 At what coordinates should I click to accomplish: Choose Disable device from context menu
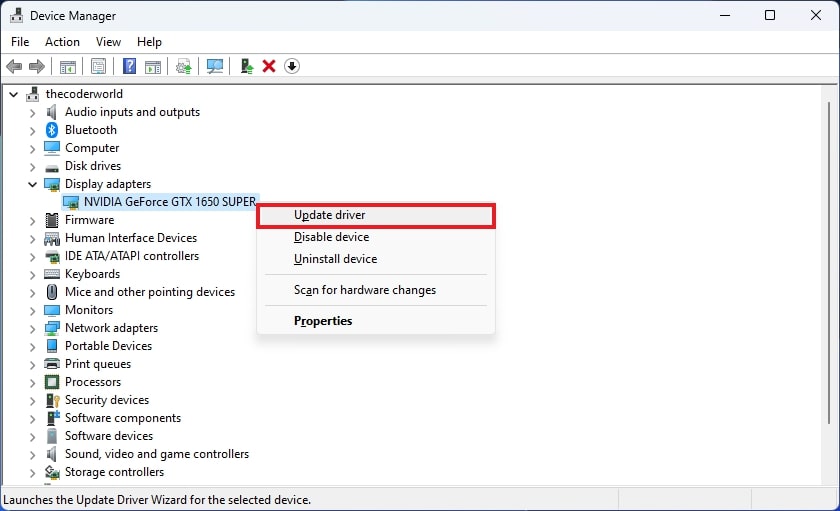click(x=376, y=237)
